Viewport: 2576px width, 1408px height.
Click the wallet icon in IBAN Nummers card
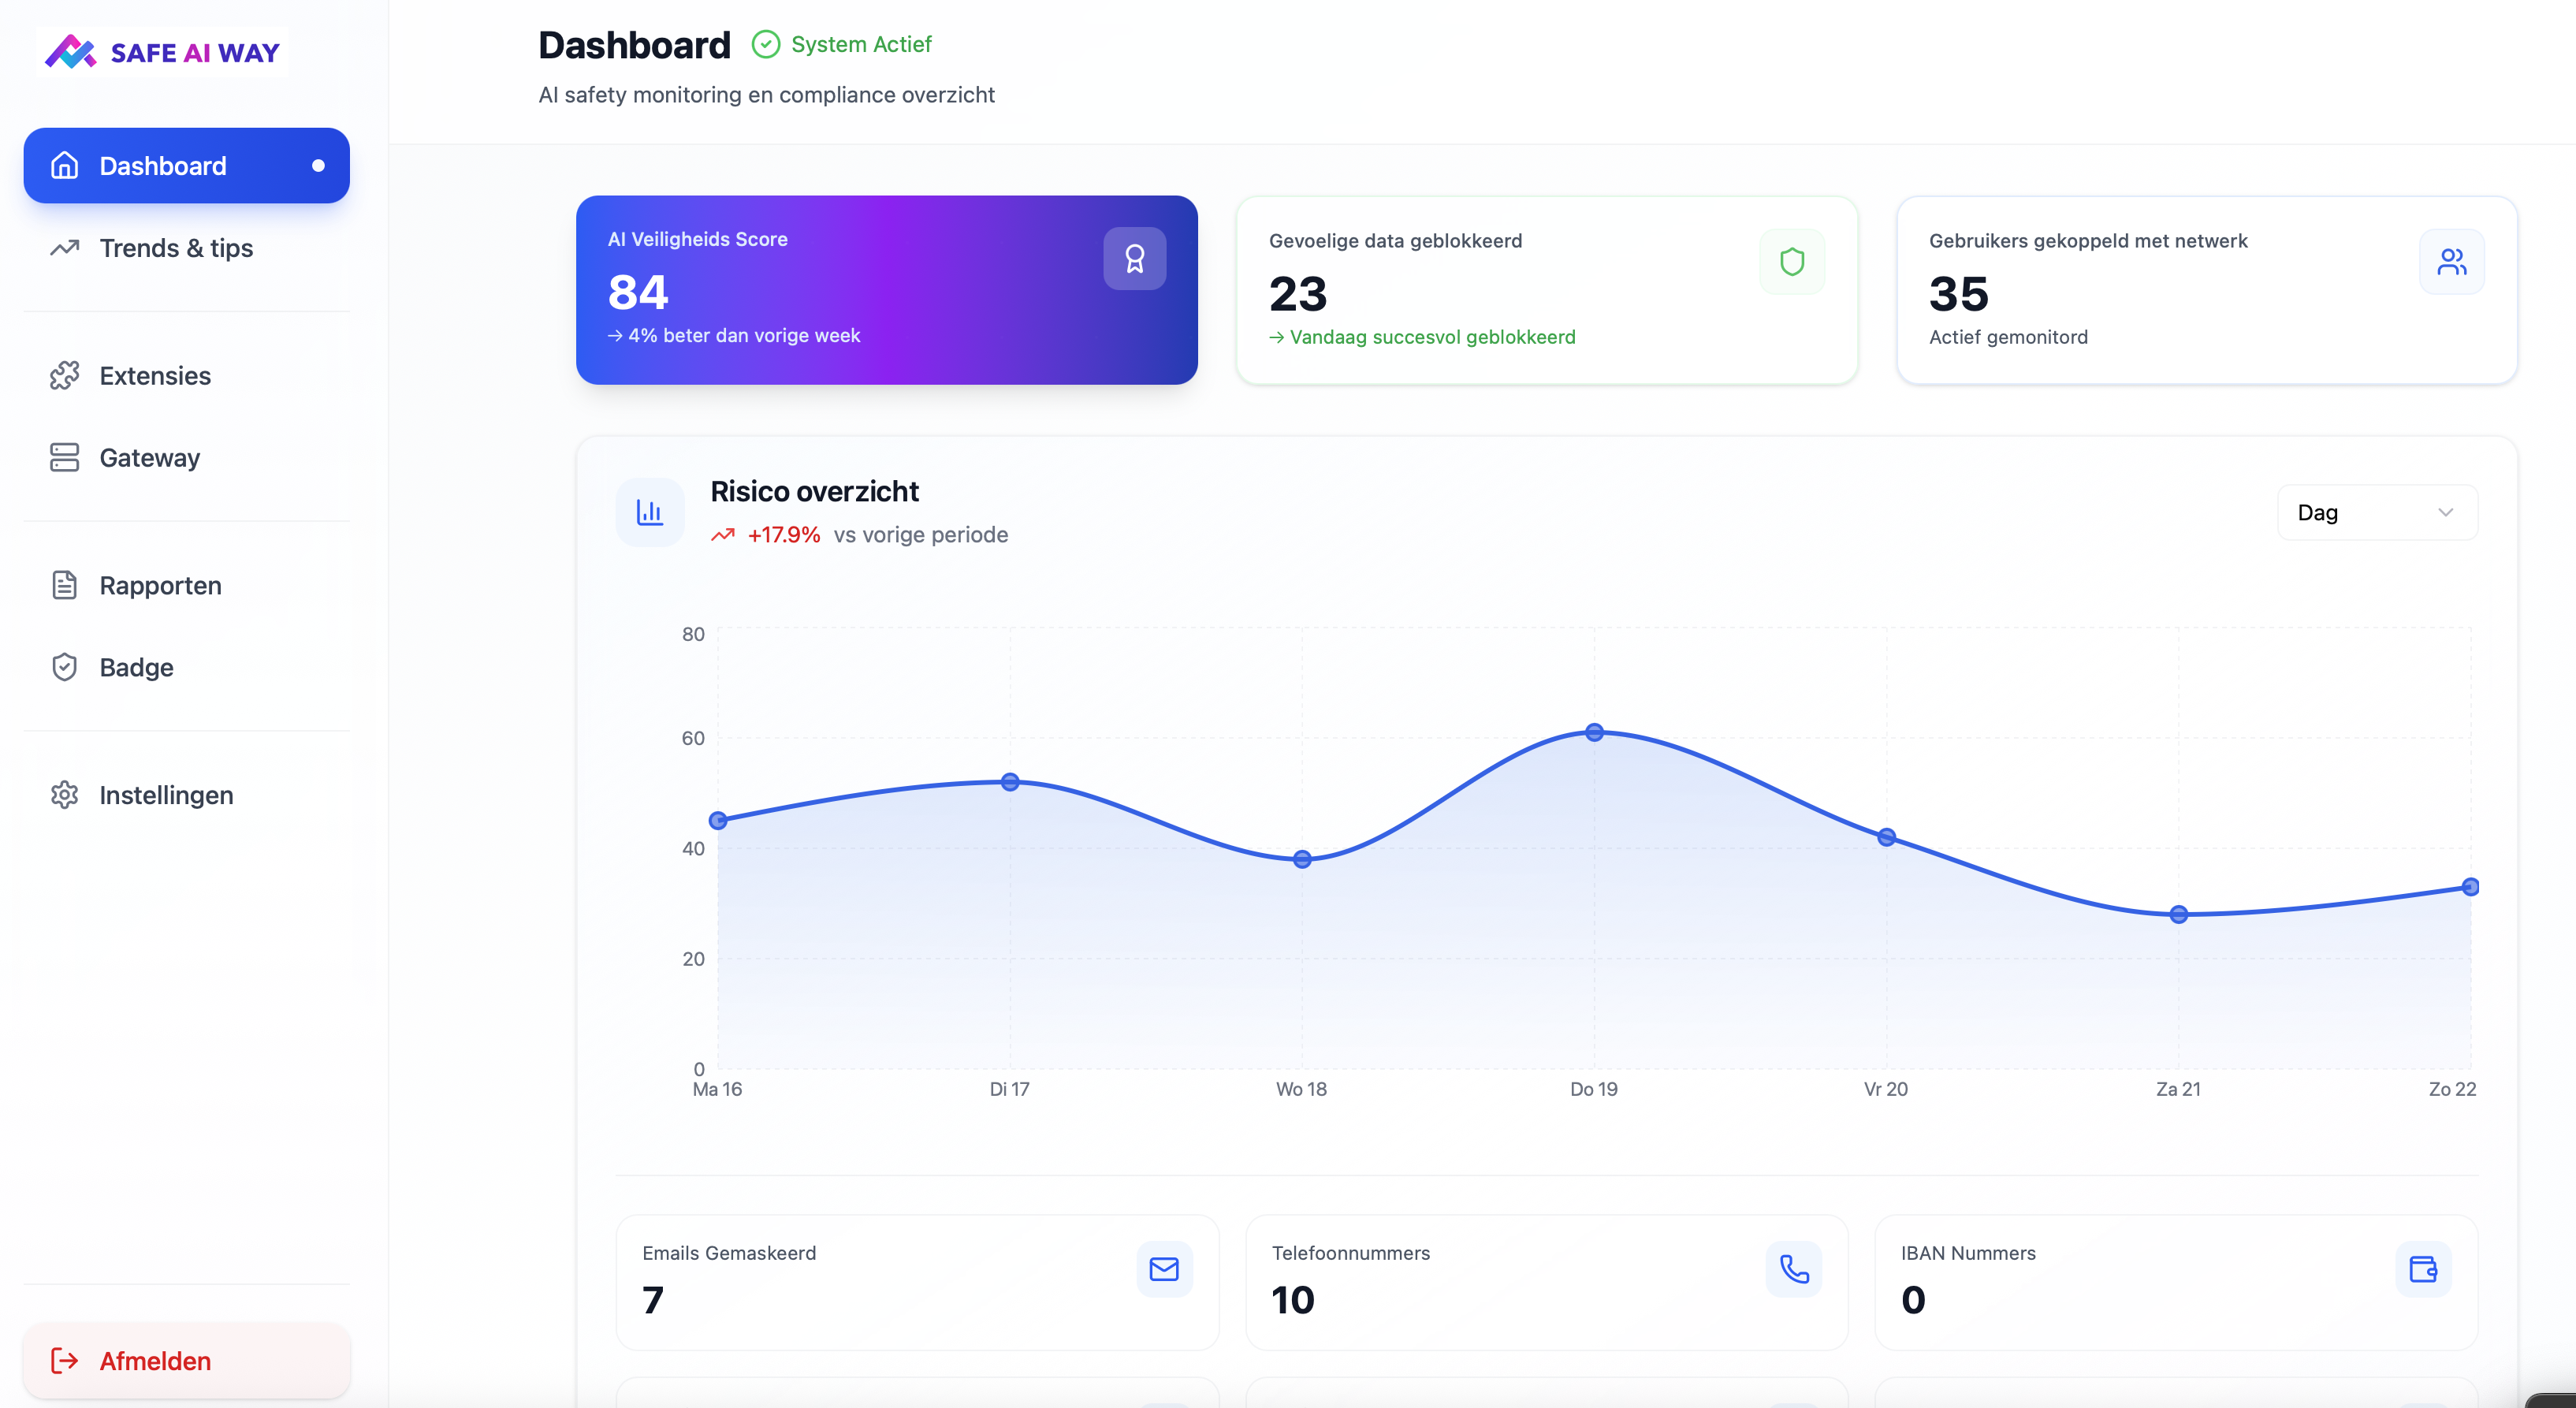coord(2423,1269)
